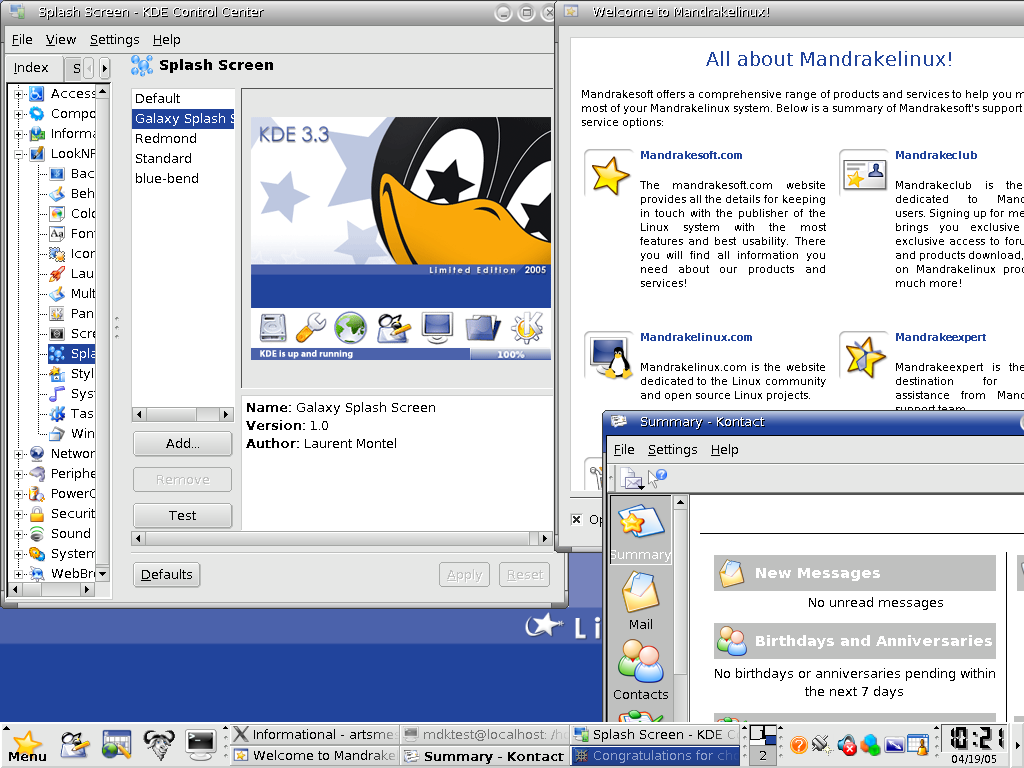Screen dimensions: 1024x768
Task: Open the calendar reminder bell tray icon
Action: tap(918, 744)
